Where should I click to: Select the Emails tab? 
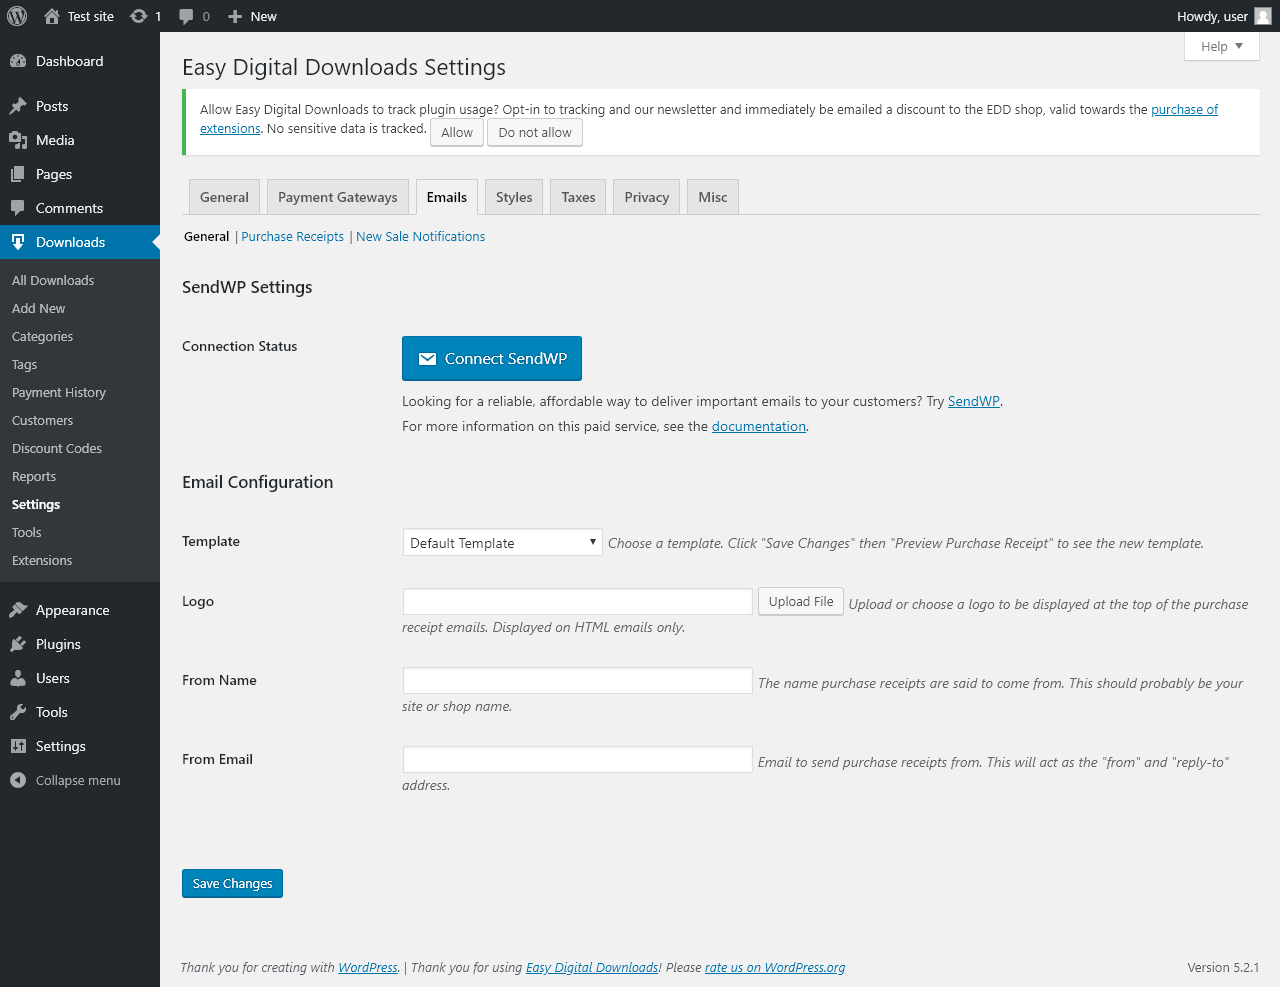446,197
